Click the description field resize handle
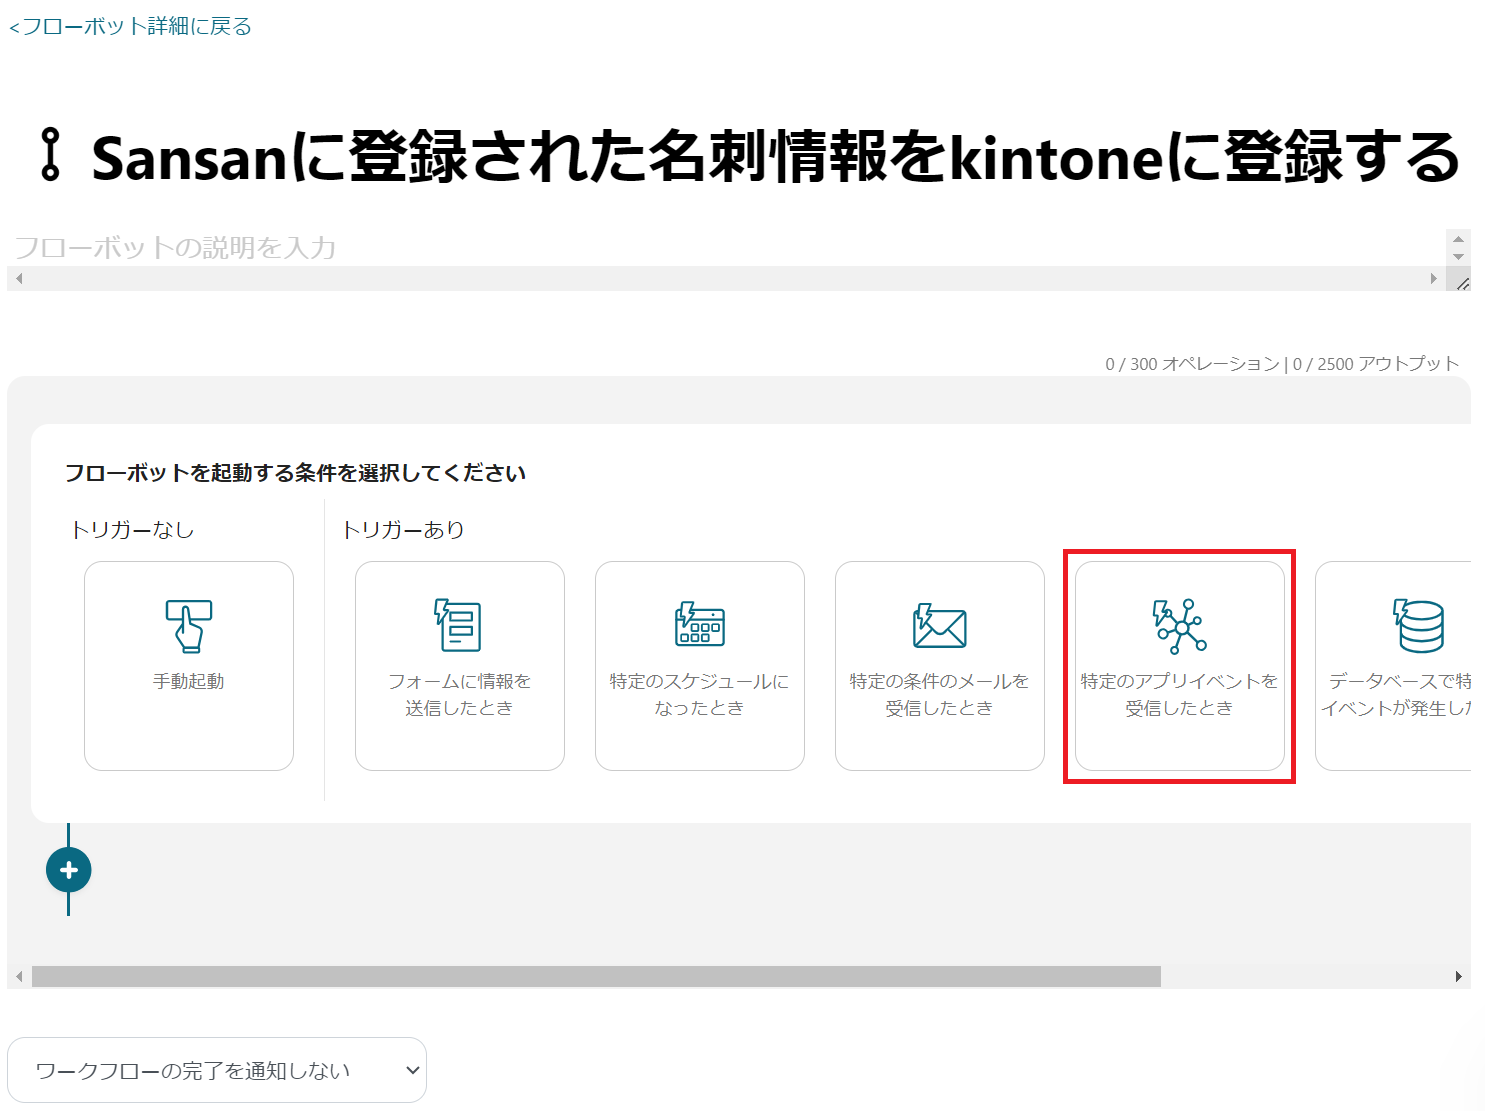1485x1111 pixels. click(x=1462, y=282)
